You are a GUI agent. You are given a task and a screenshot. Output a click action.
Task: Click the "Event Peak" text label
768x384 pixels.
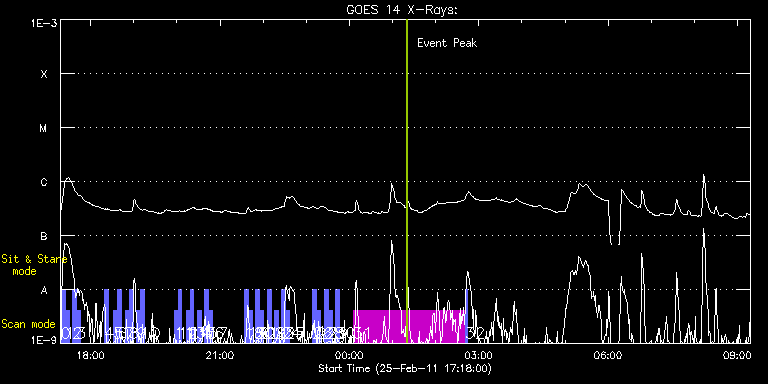tap(447, 43)
